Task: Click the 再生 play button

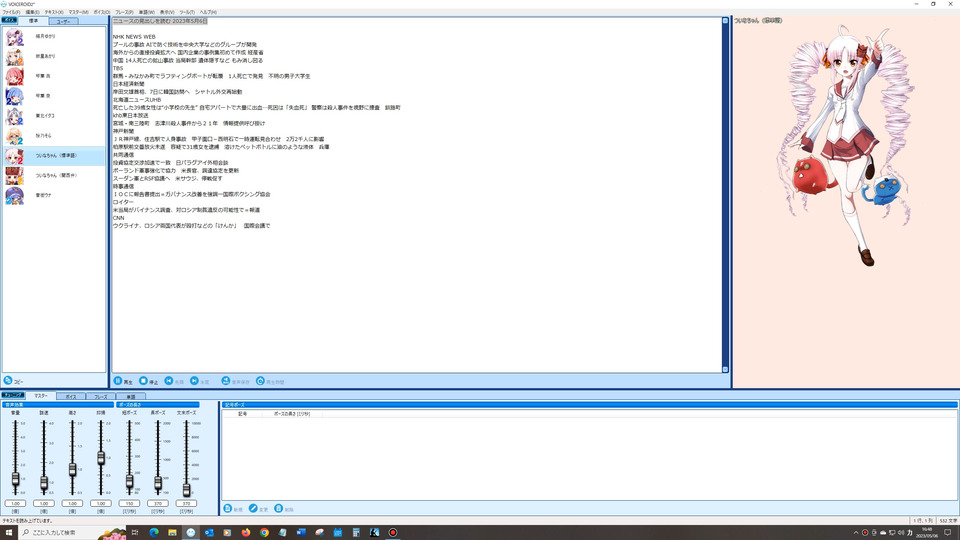Action: coord(123,381)
